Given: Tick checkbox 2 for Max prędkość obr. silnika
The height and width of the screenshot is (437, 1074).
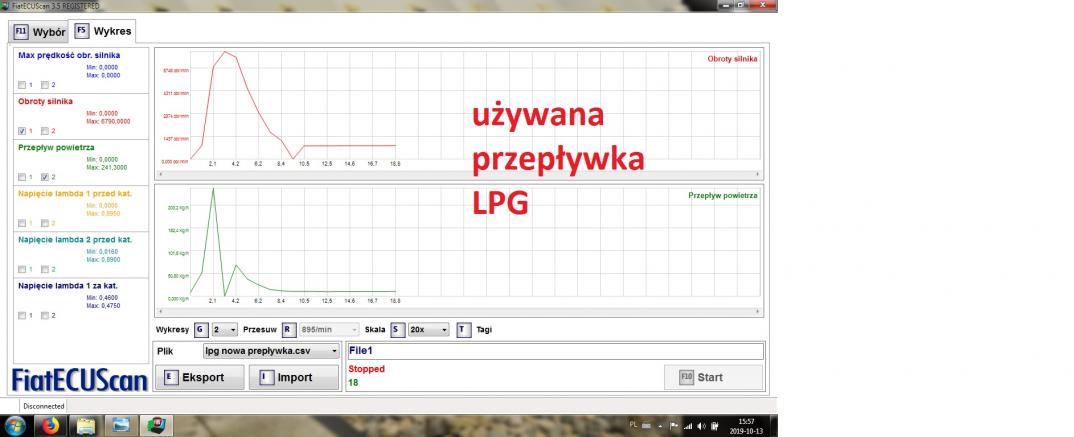Looking at the screenshot, I should [45, 85].
